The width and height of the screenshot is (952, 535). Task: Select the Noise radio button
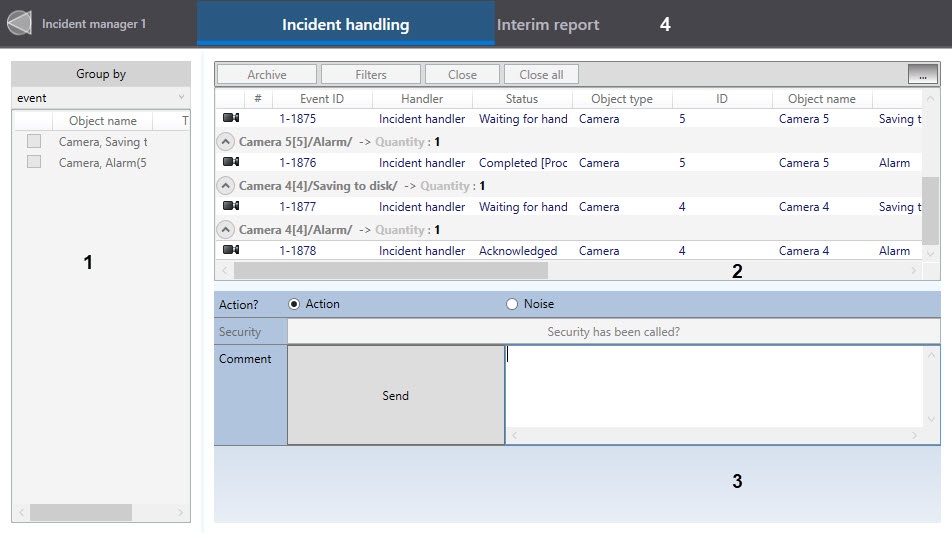click(x=512, y=304)
